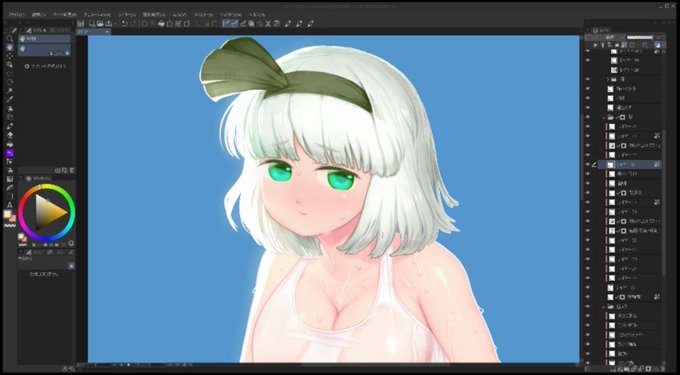Switch to the color wheel panel tab

click(x=39, y=178)
